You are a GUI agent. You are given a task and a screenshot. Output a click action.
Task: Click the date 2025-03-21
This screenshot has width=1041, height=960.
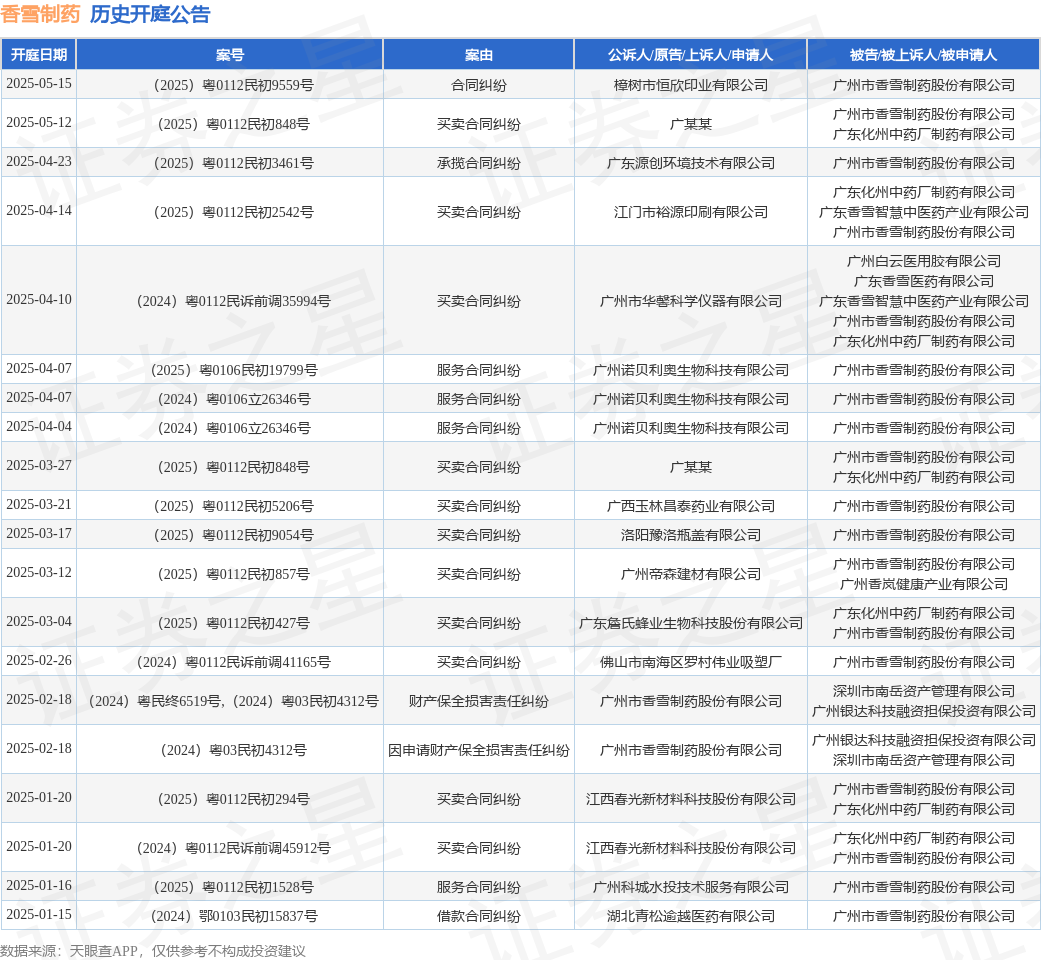coord(39,505)
